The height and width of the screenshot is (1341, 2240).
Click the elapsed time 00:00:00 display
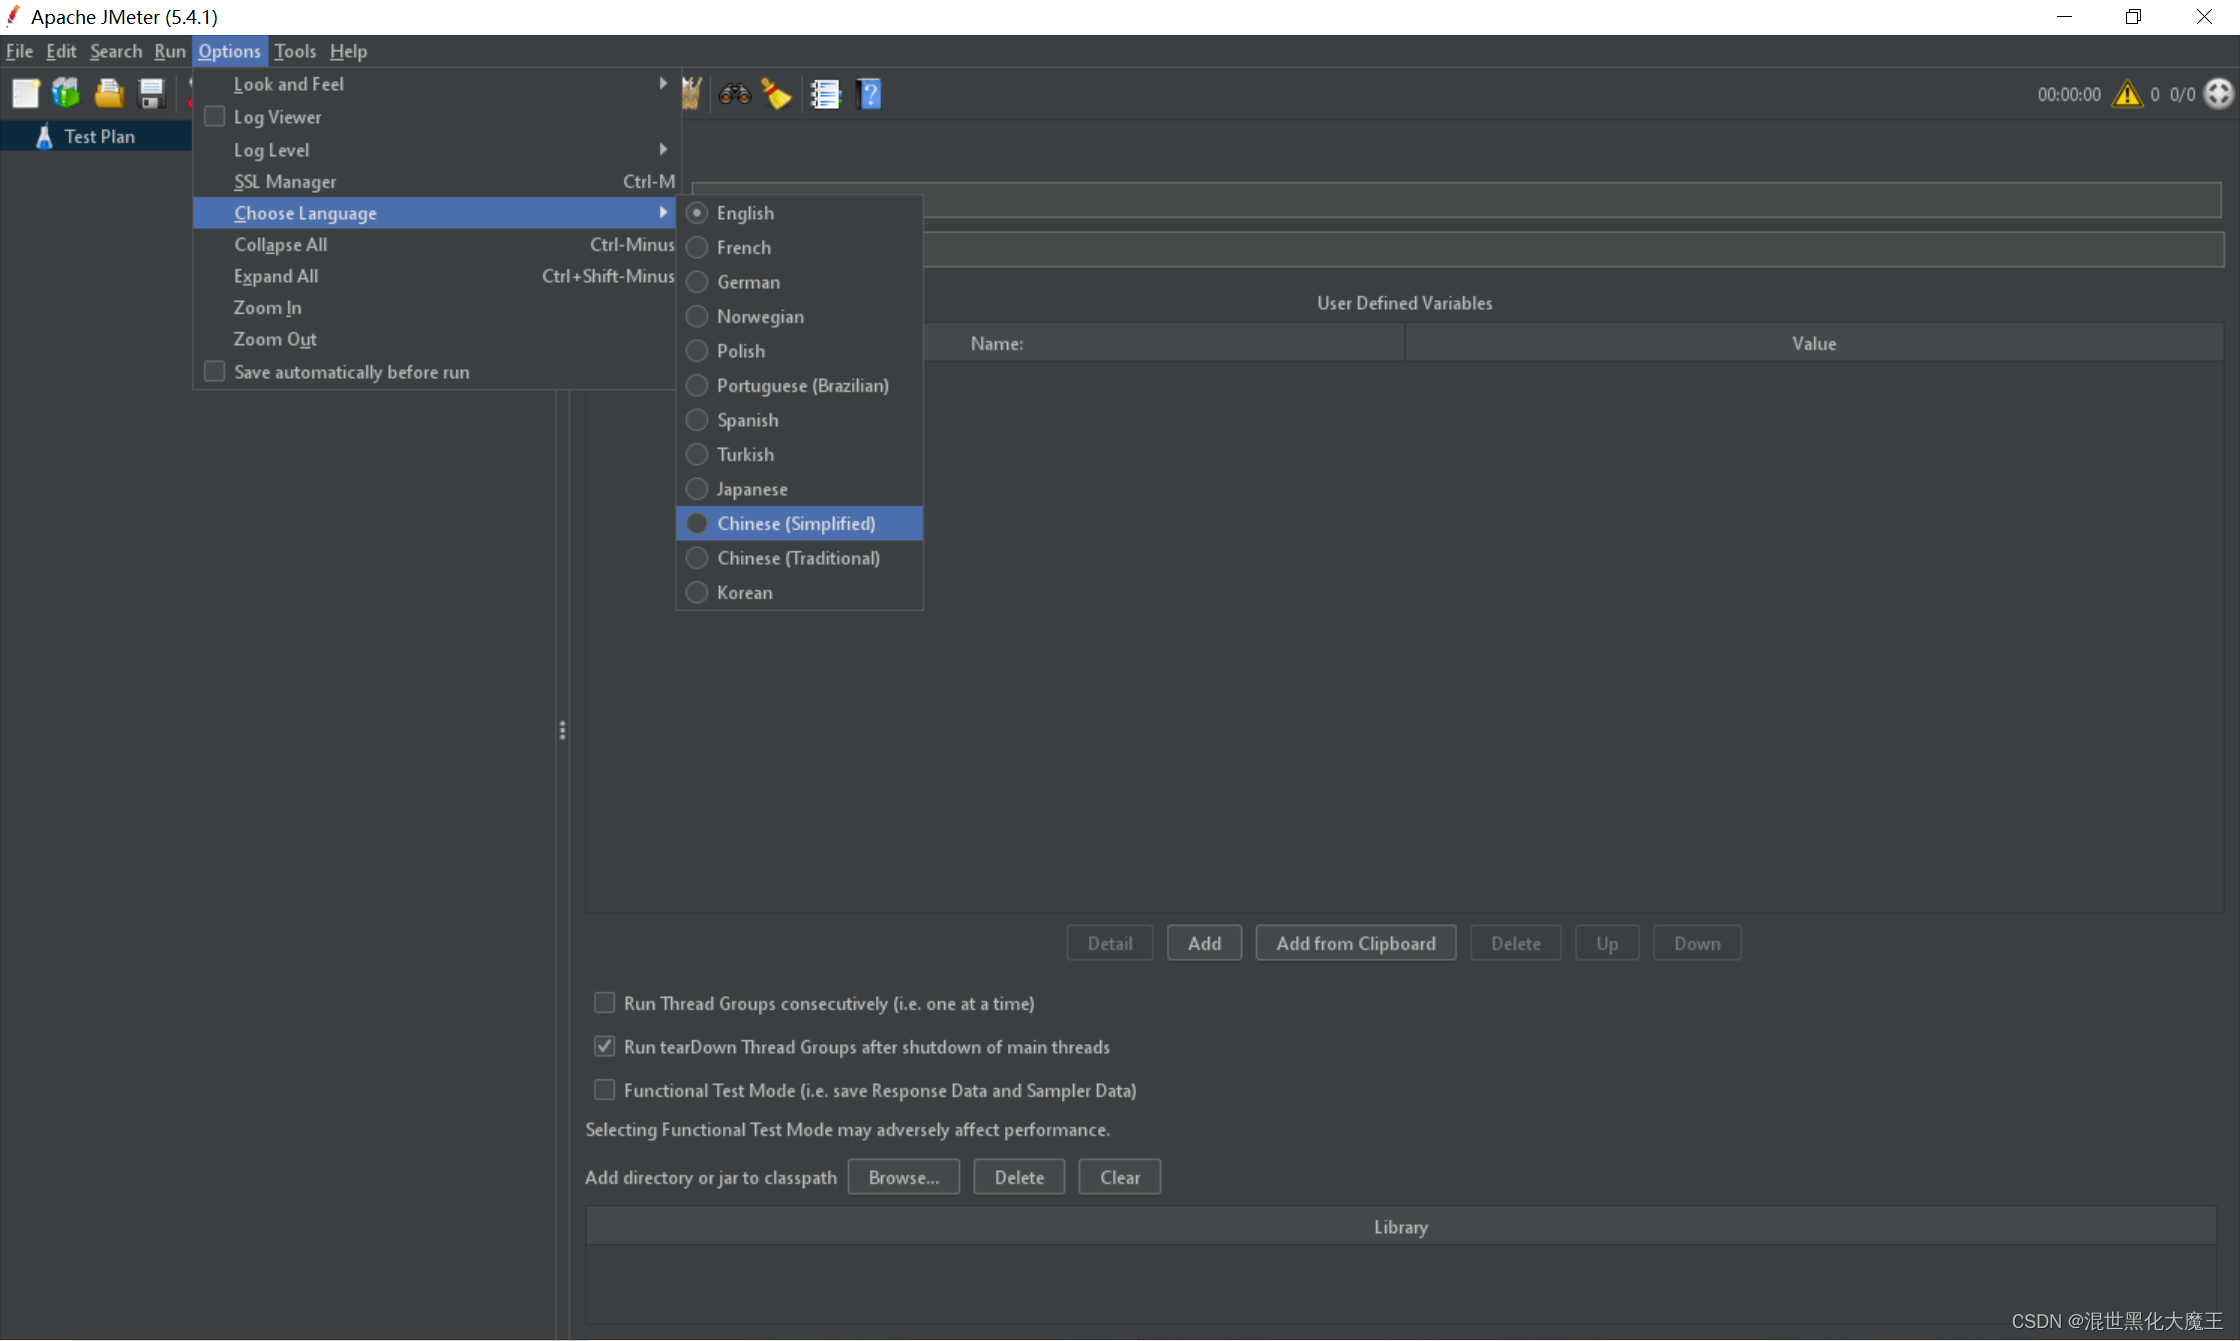pos(2069,94)
